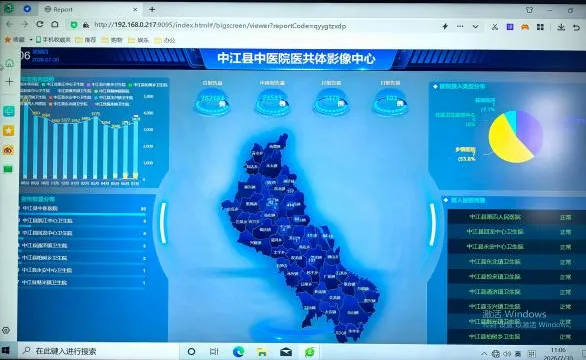Expand the system tray hidden icons chevron
Viewport: 586px width, 360px height.
[x=484, y=353]
